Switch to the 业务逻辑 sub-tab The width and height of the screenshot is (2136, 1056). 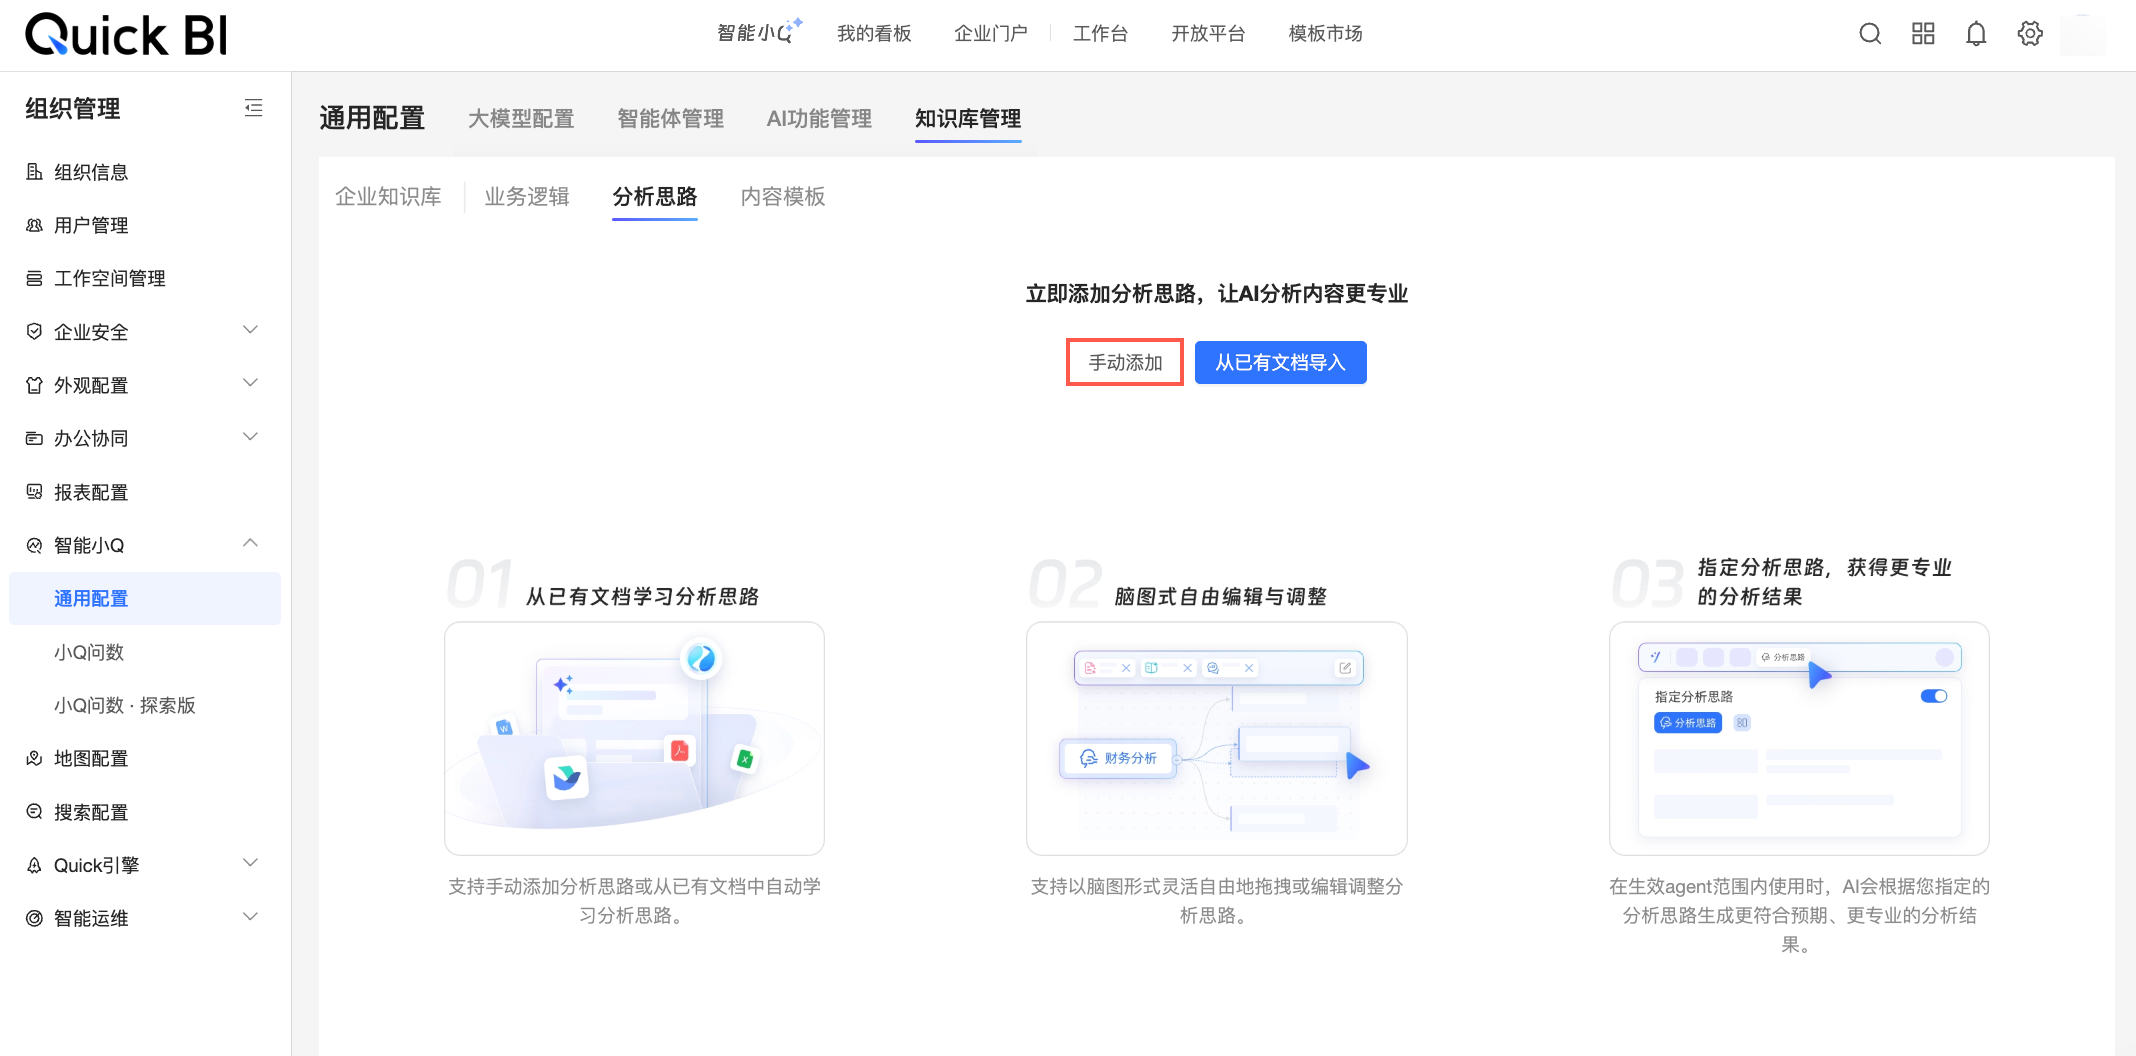[527, 197]
